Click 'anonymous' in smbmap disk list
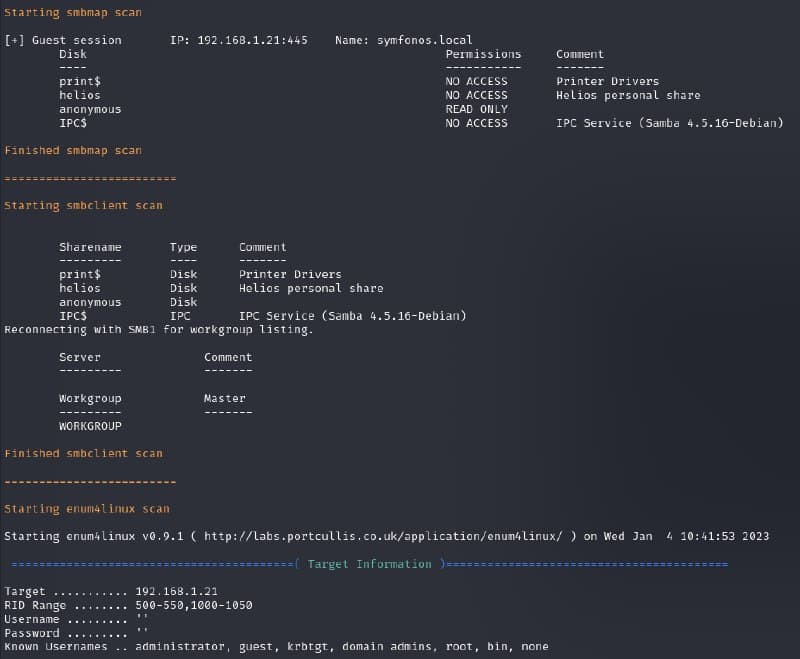Screen dimensions: 800x659 coord(90,109)
